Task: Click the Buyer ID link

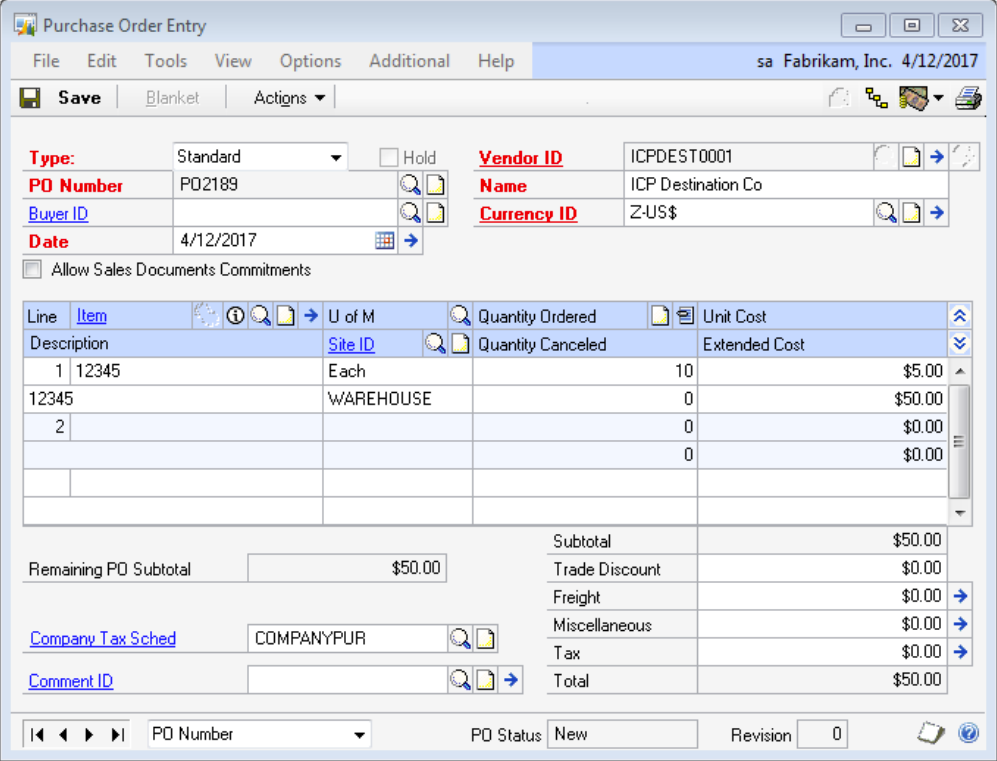Action: (58, 214)
